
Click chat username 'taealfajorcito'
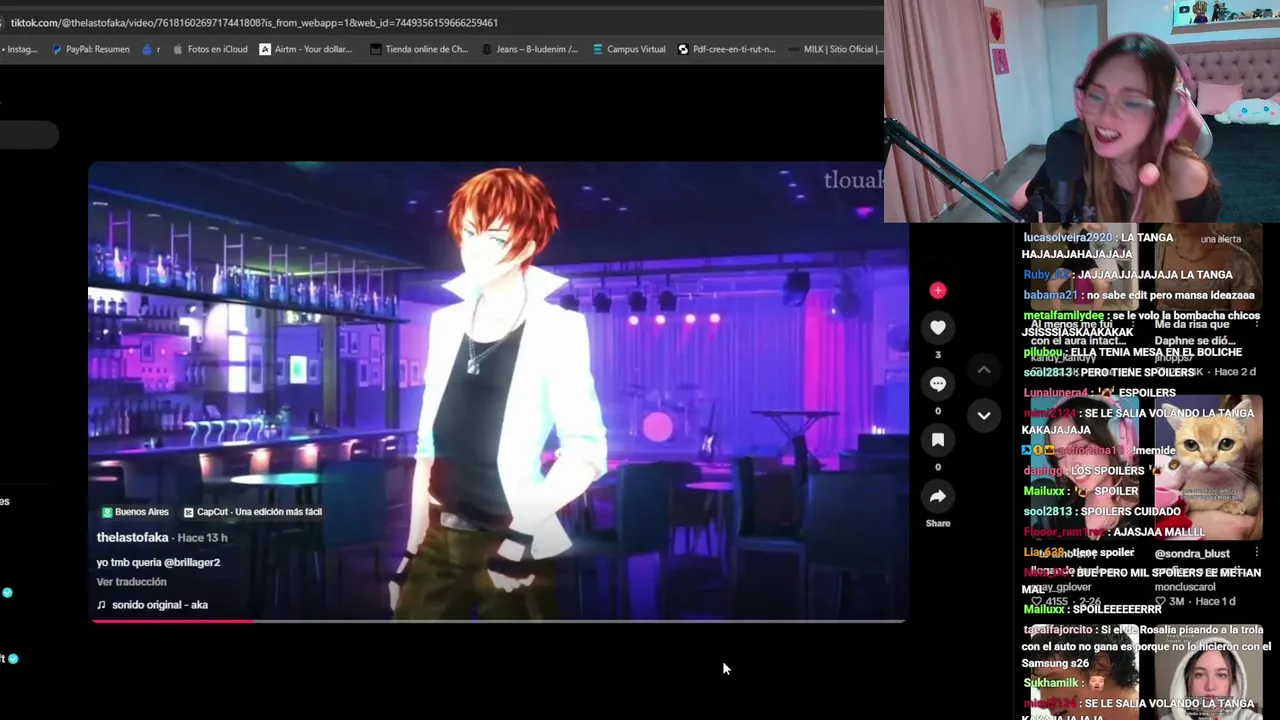[1060, 630]
